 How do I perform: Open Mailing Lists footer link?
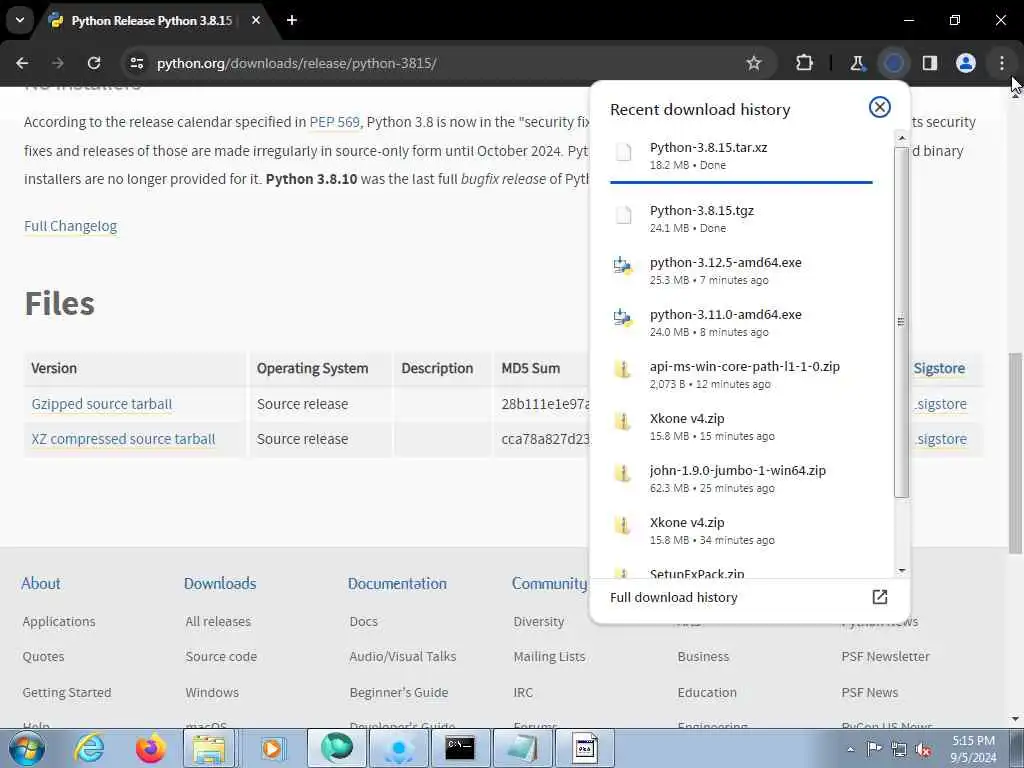click(x=549, y=656)
